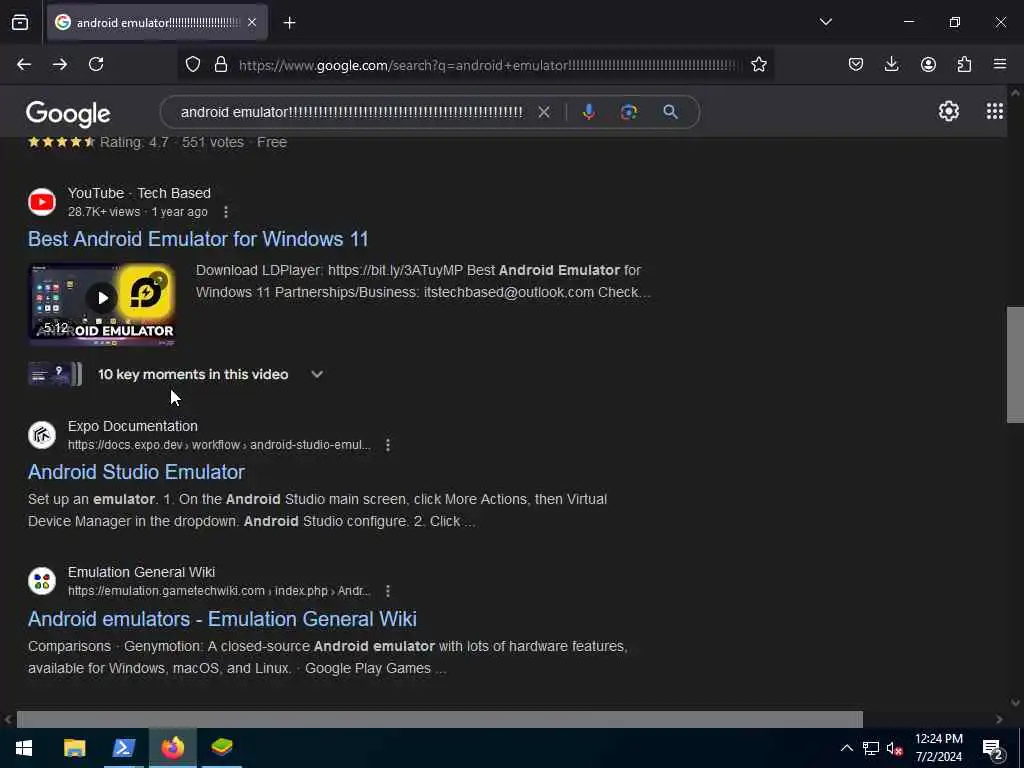The image size is (1024, 768).
Task: Open the list all tabs chevron
Action: 825,22
